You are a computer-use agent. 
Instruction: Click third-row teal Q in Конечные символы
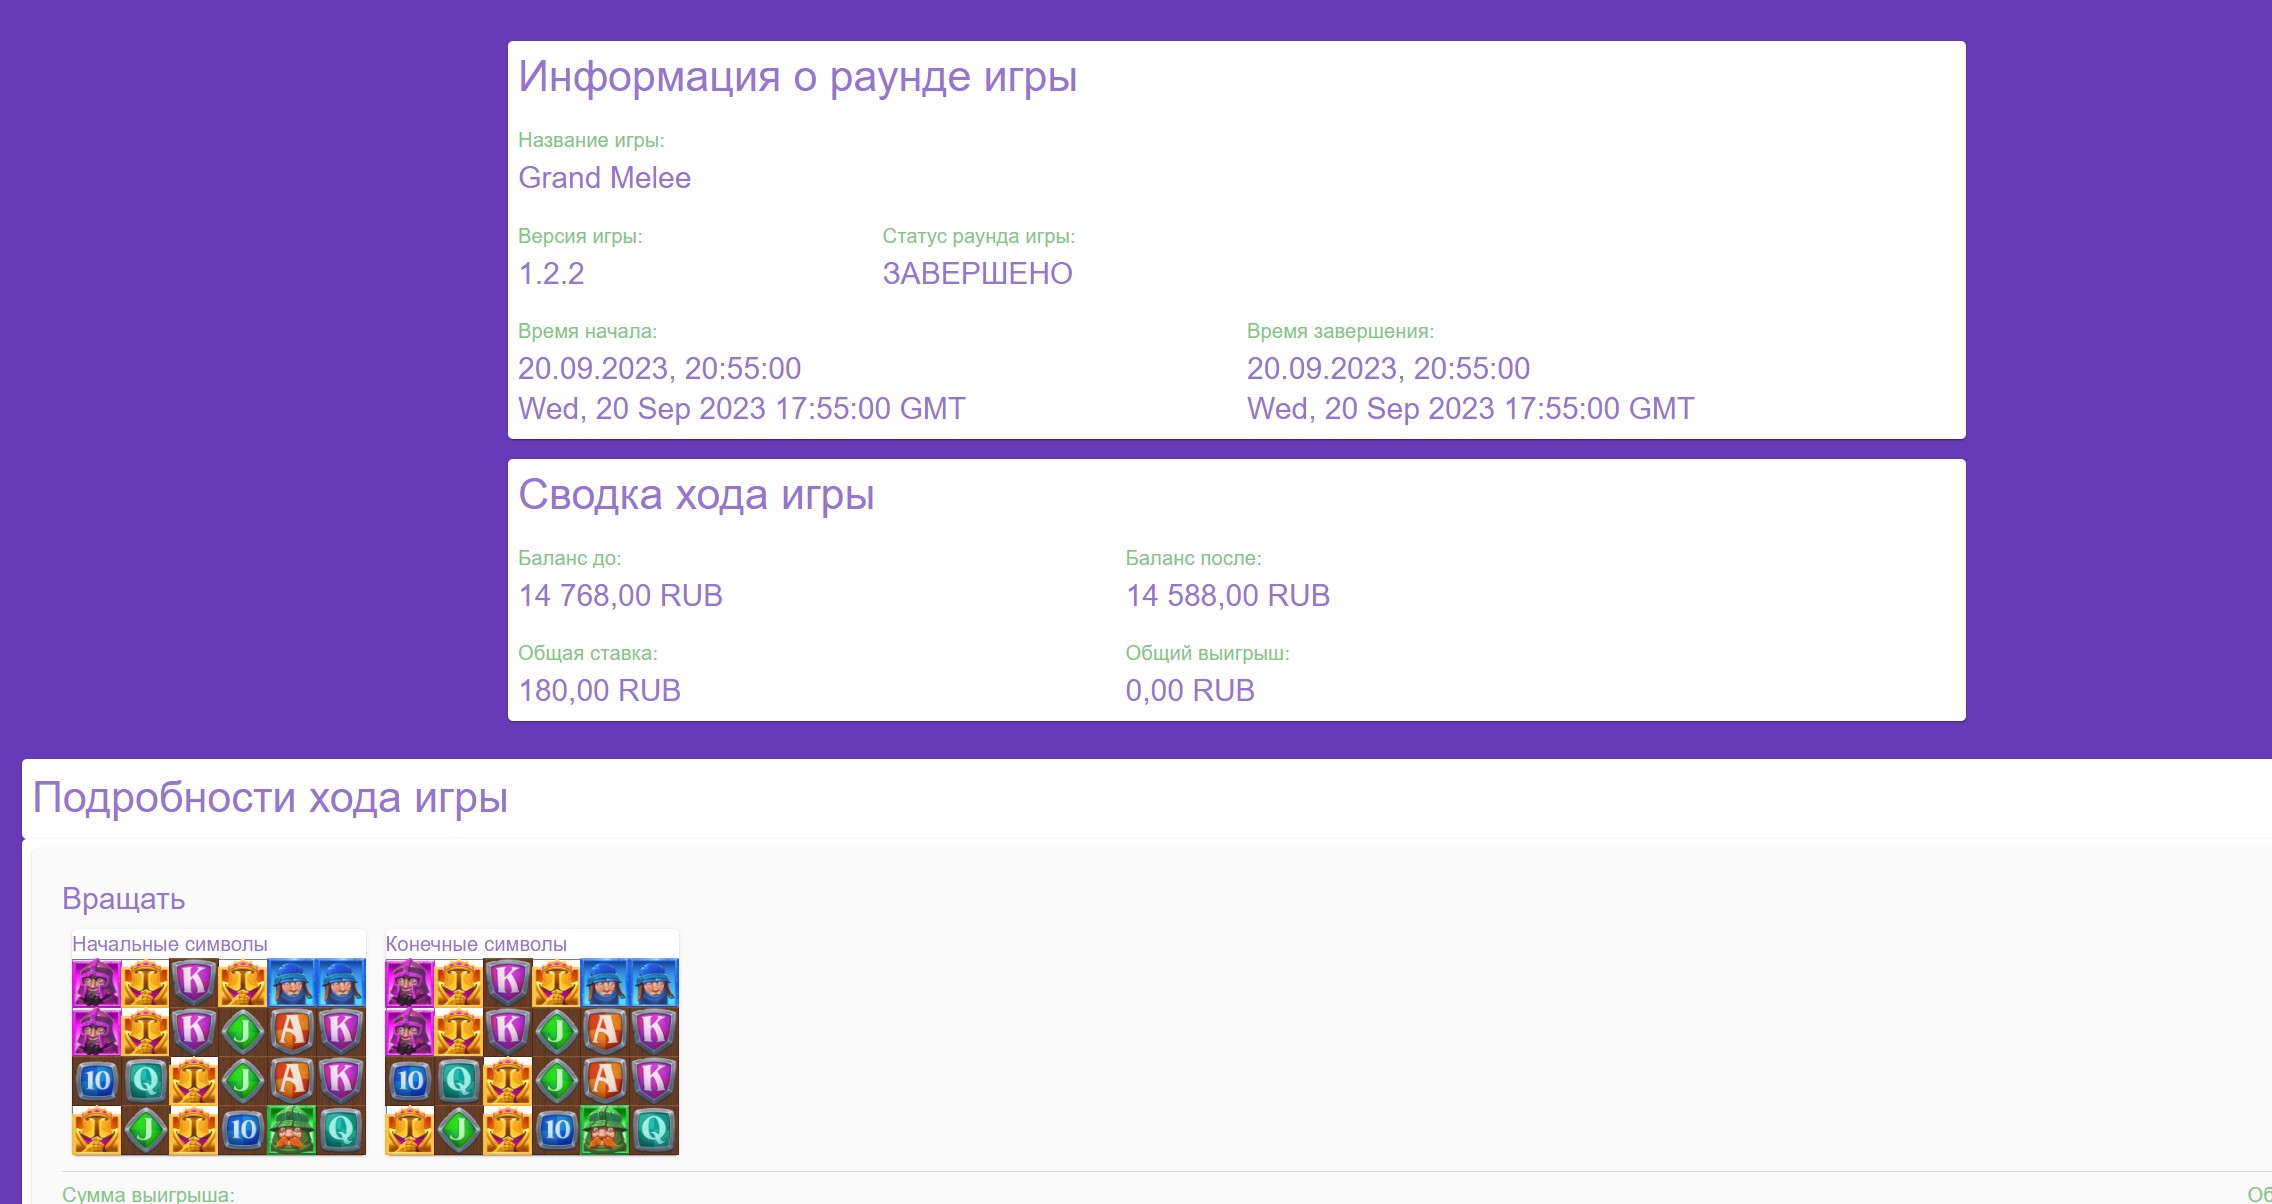[x=459, y=1080]
